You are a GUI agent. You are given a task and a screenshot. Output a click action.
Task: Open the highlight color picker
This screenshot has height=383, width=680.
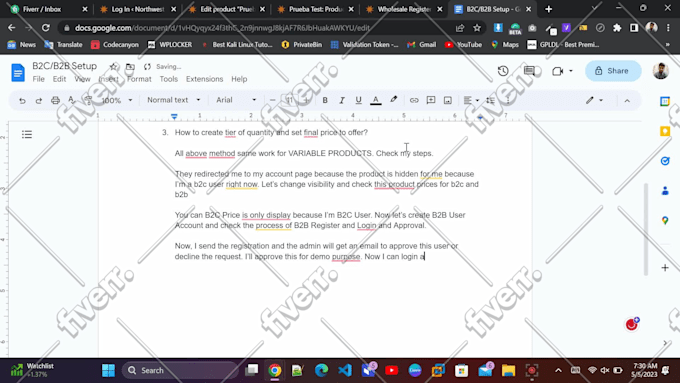click(x=393, y=100)
